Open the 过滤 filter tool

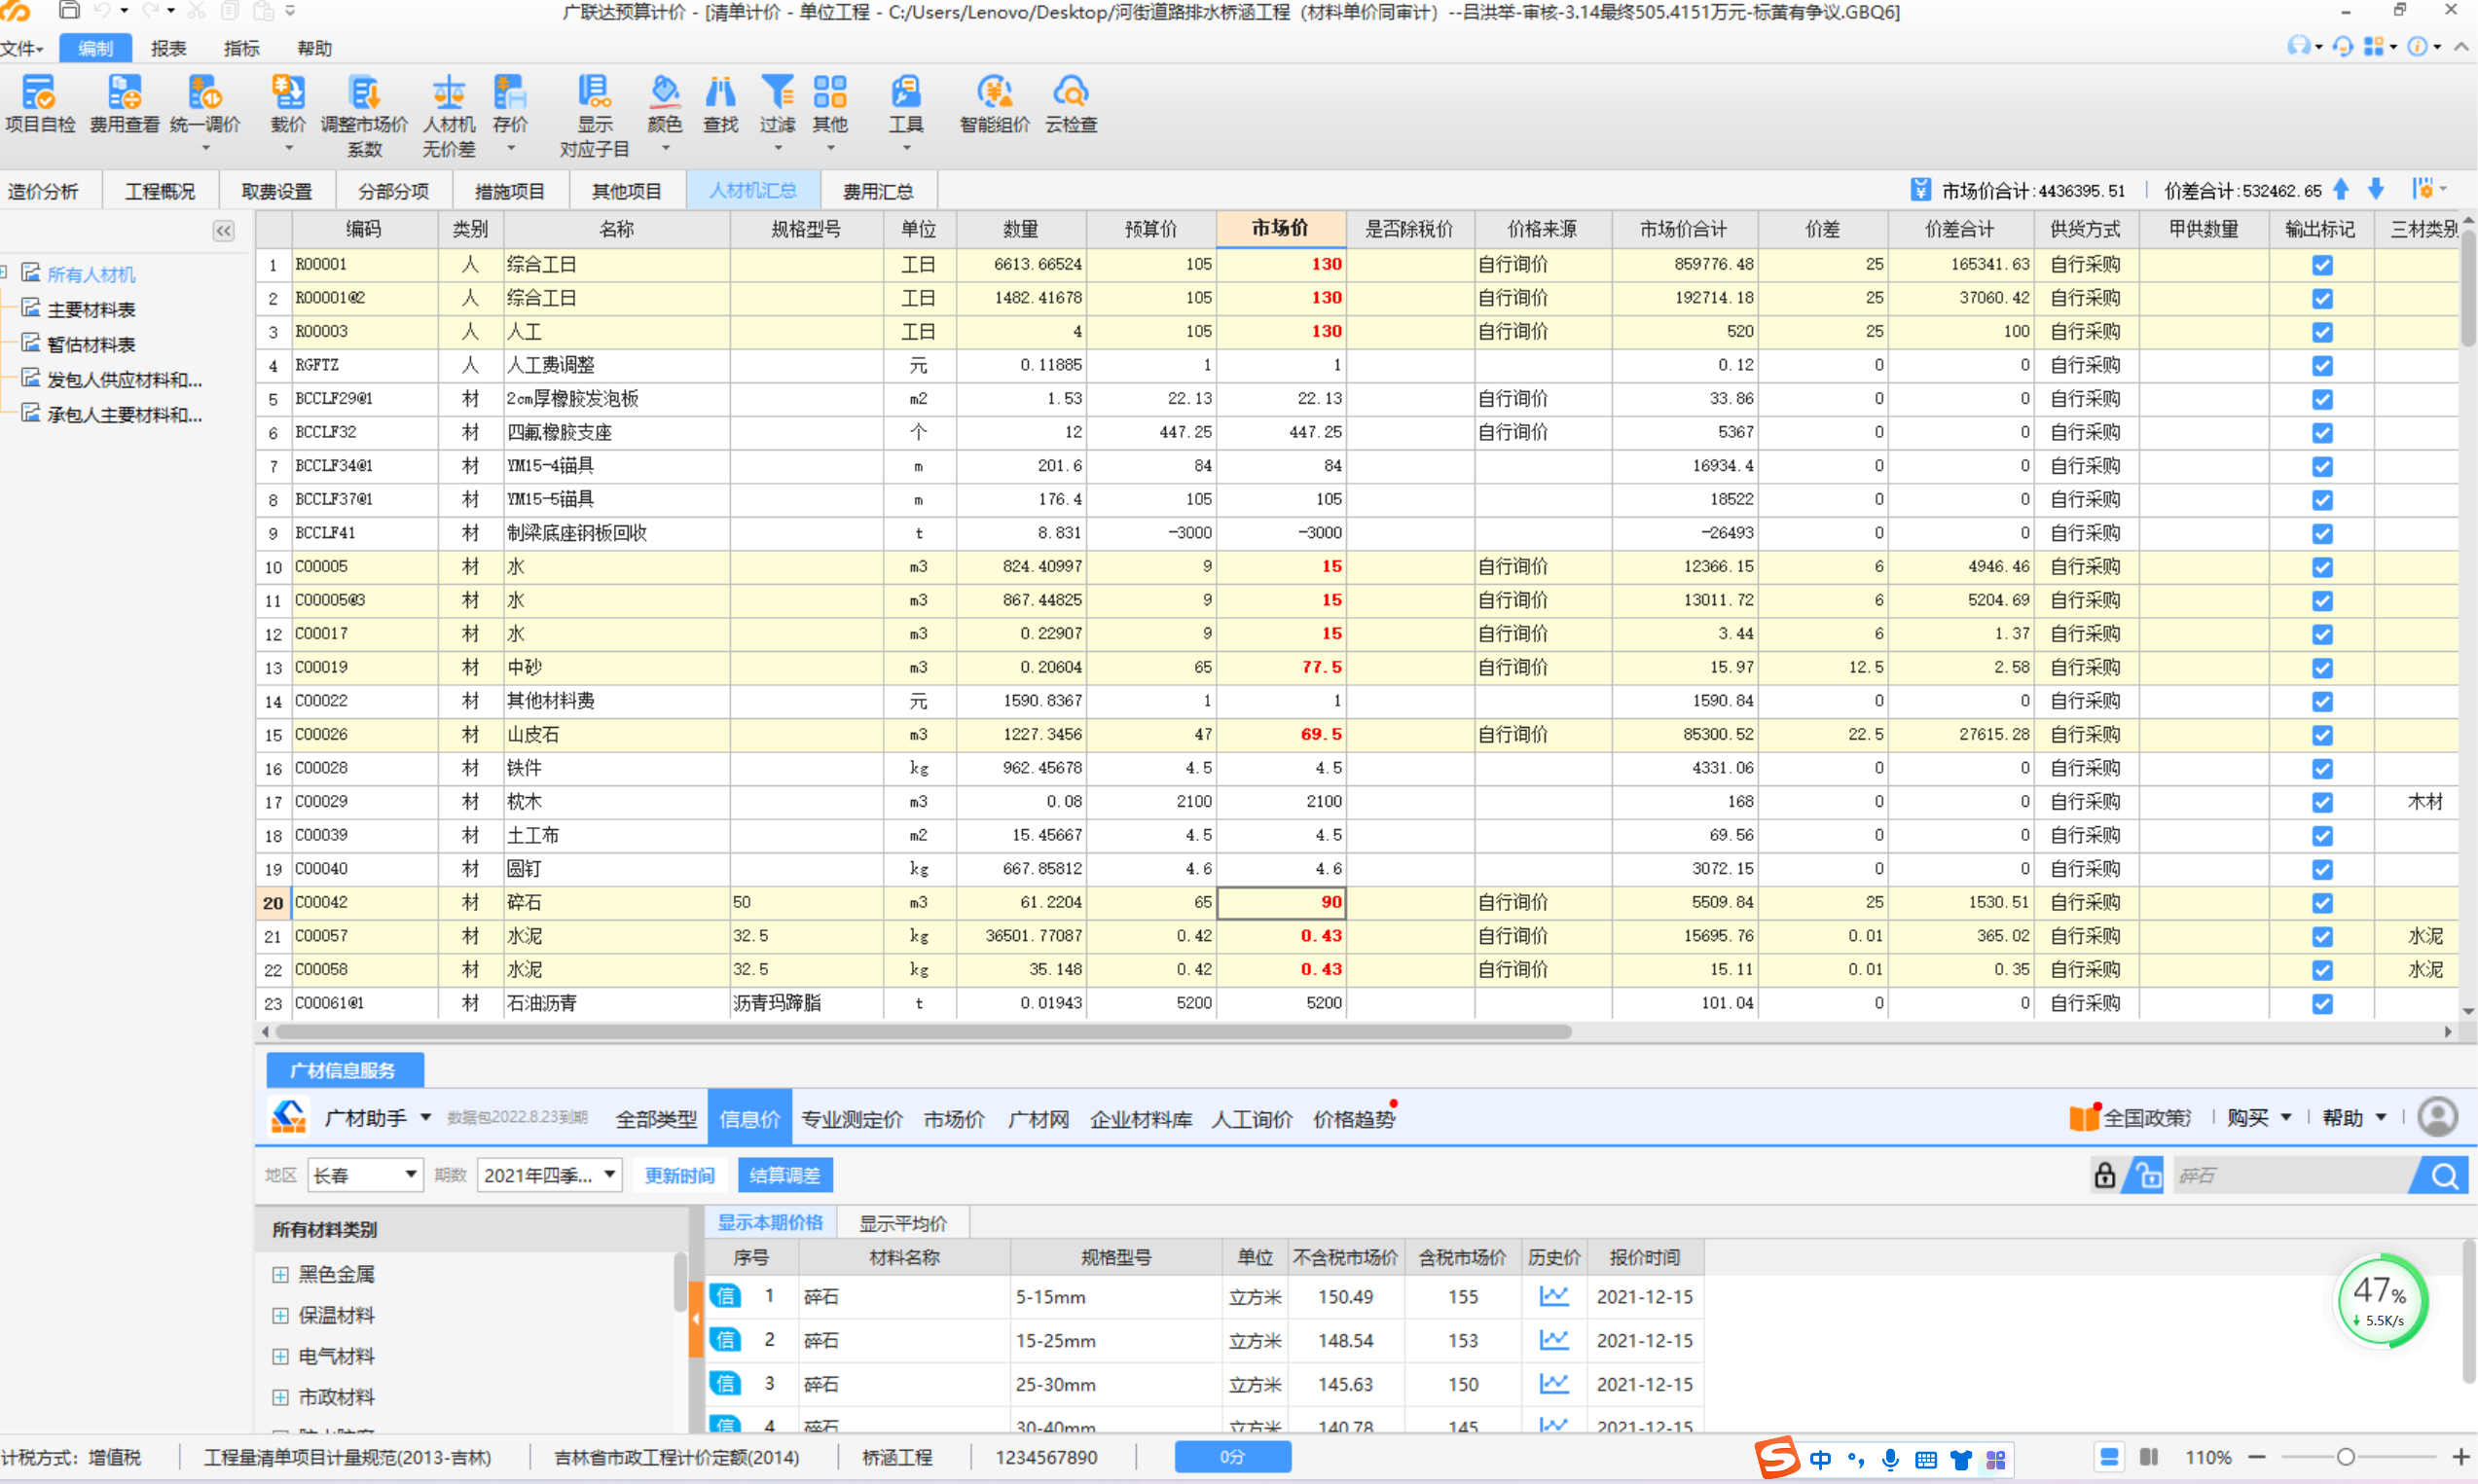pyautogui.click(x=777, y=104)
